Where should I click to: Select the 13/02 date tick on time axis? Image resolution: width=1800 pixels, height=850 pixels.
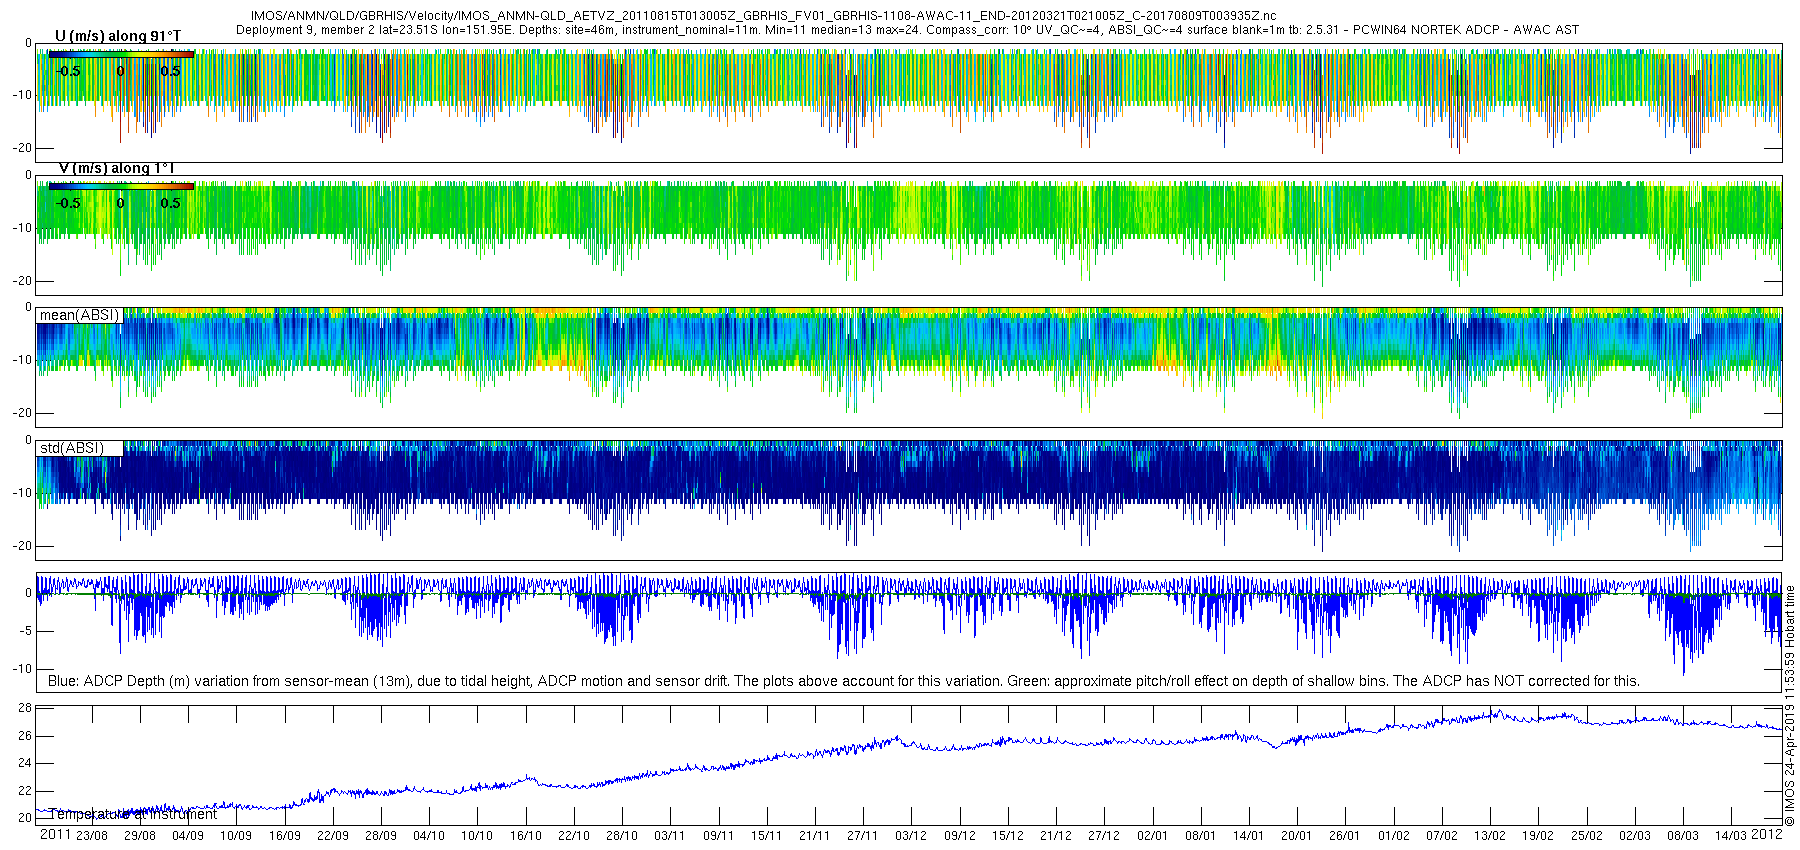pos(1490,835)
